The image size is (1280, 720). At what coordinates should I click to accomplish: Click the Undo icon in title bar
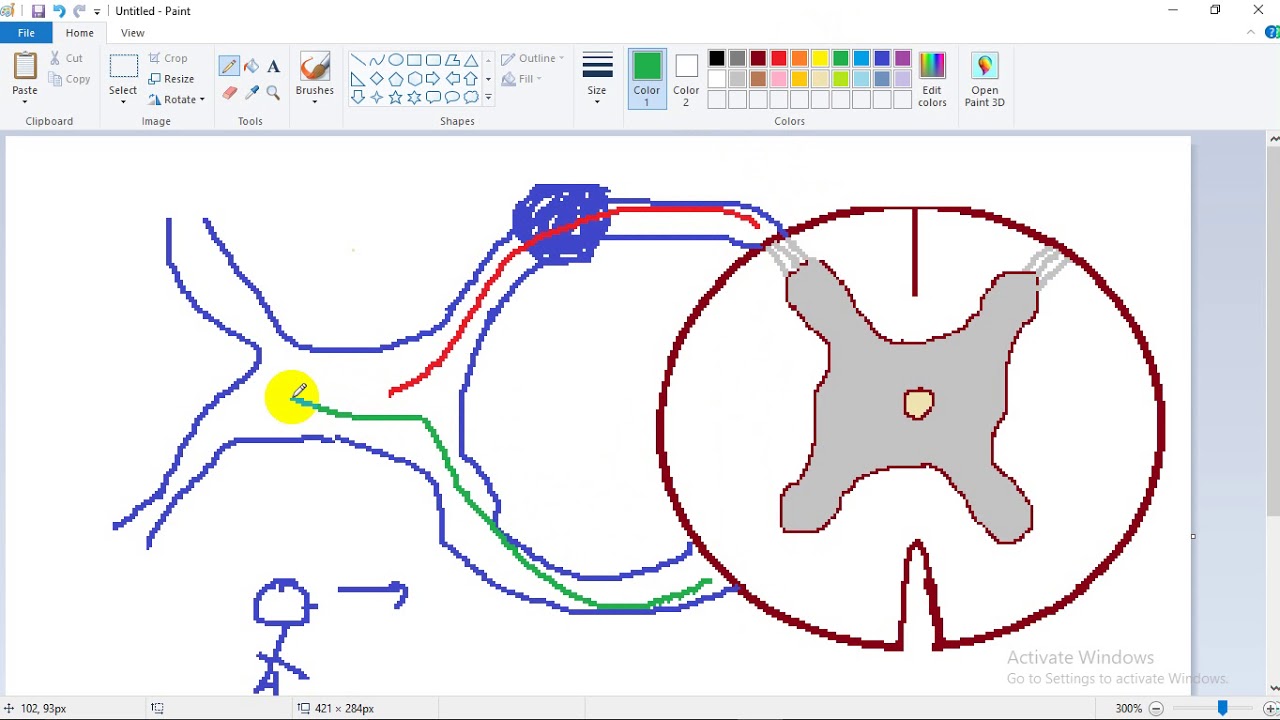pos(59,11)
